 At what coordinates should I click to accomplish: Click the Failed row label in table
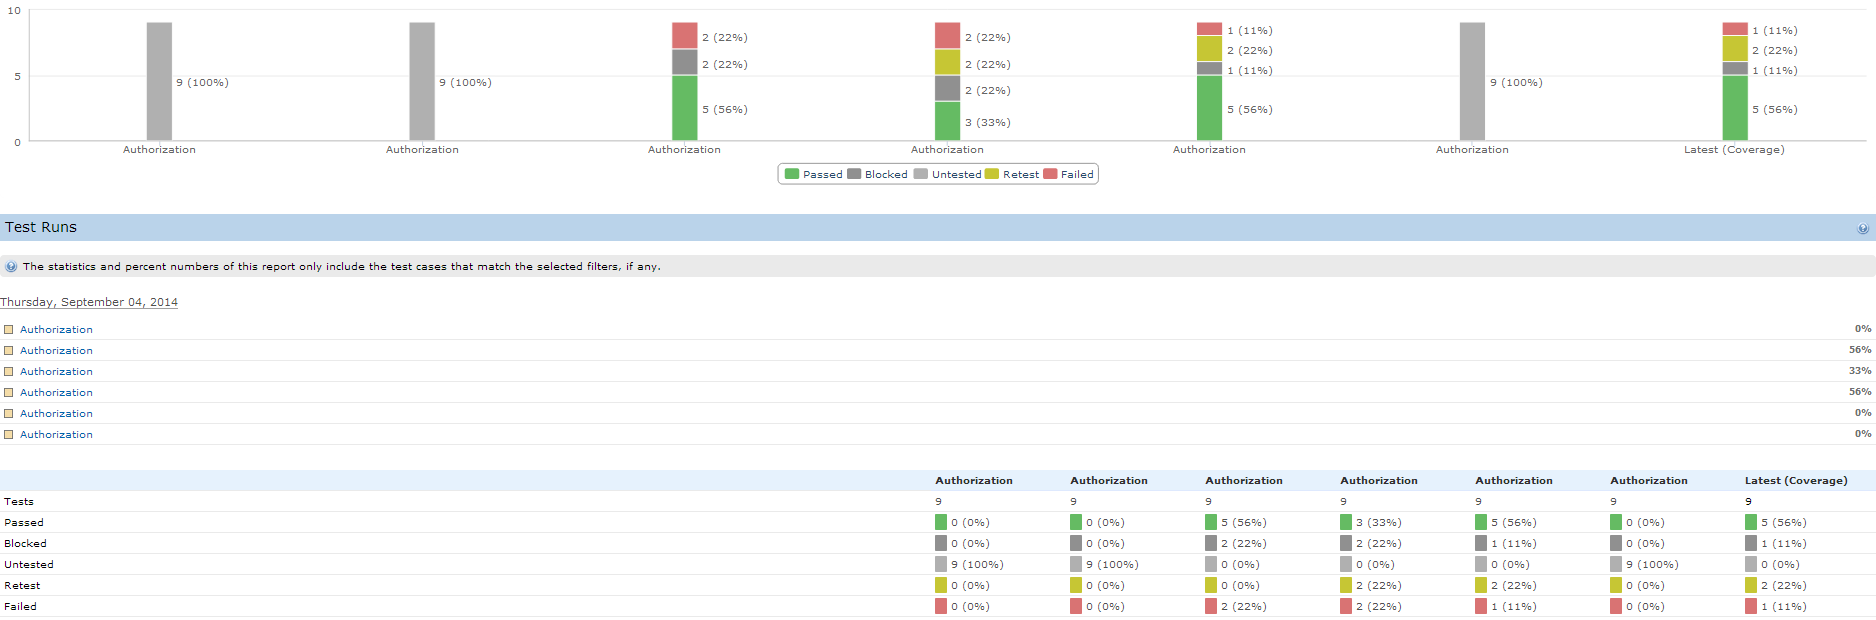(x=20, y=607)
